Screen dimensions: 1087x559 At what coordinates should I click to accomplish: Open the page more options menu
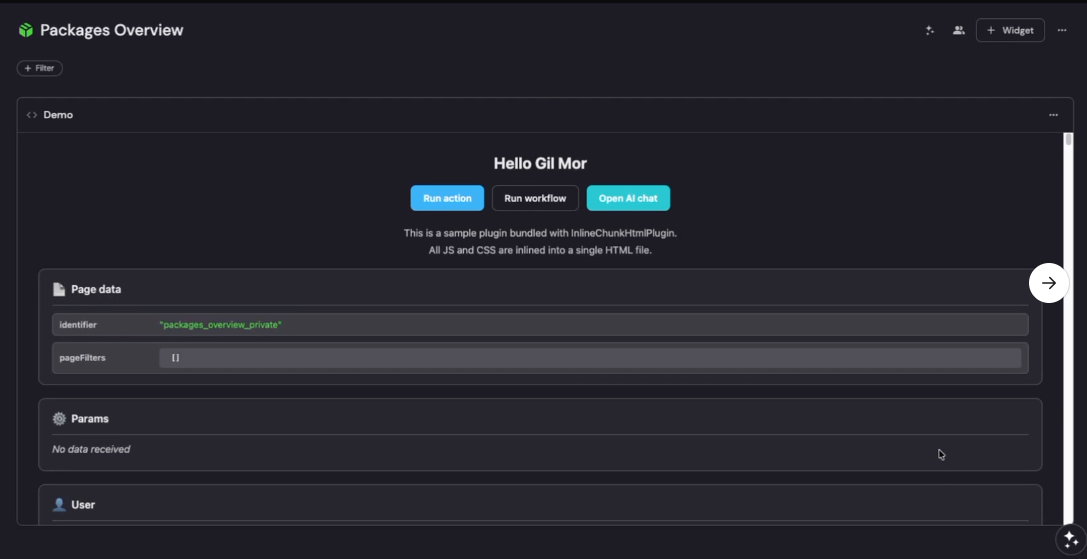pyautogui.click(x=1061, y=31)
